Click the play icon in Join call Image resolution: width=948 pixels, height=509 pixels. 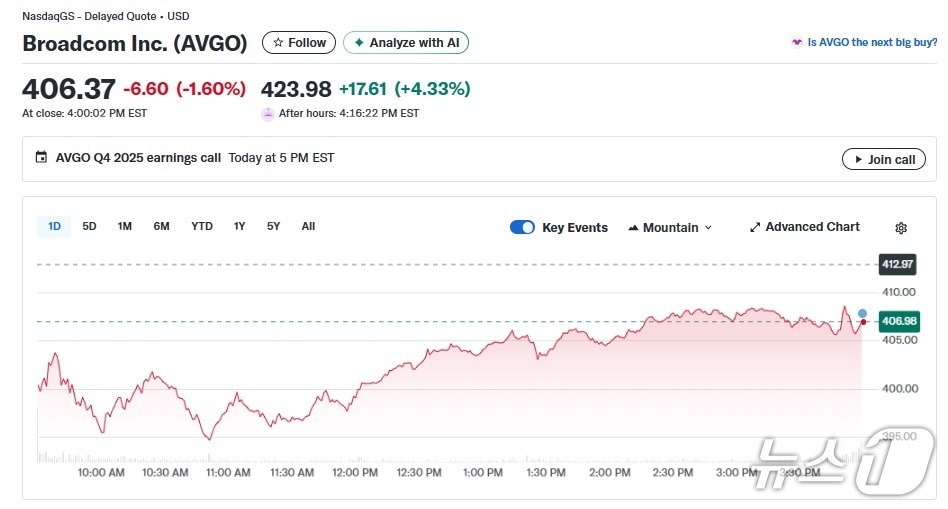857,159
